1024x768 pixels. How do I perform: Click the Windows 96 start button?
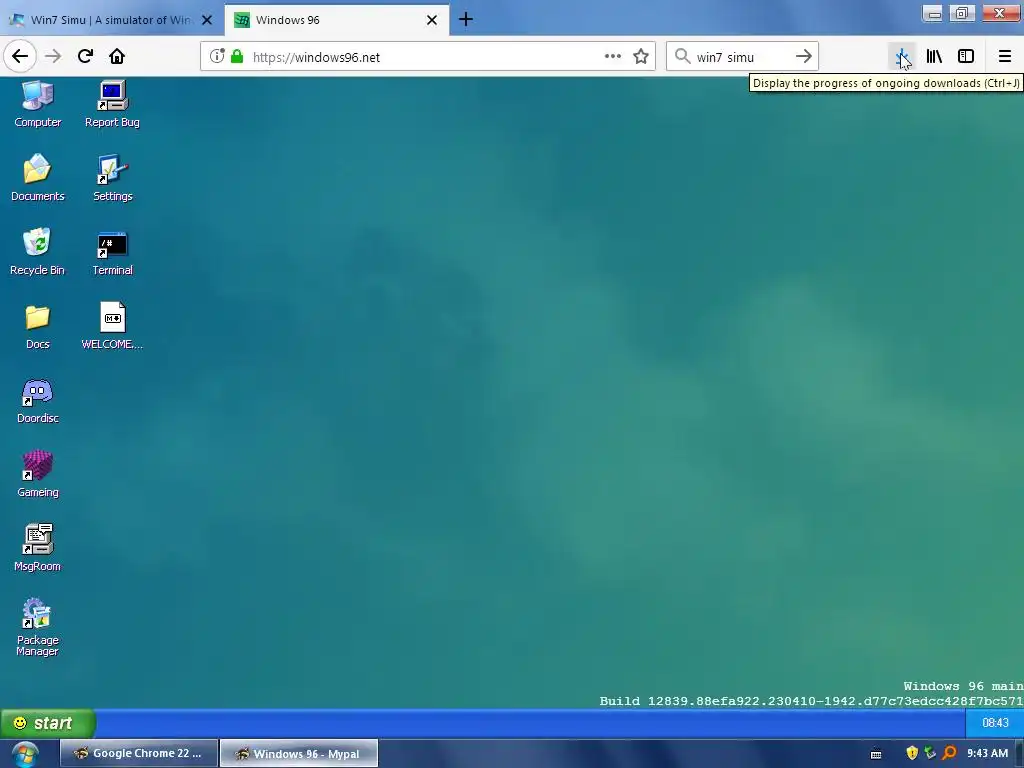click(x=46, y=723)
